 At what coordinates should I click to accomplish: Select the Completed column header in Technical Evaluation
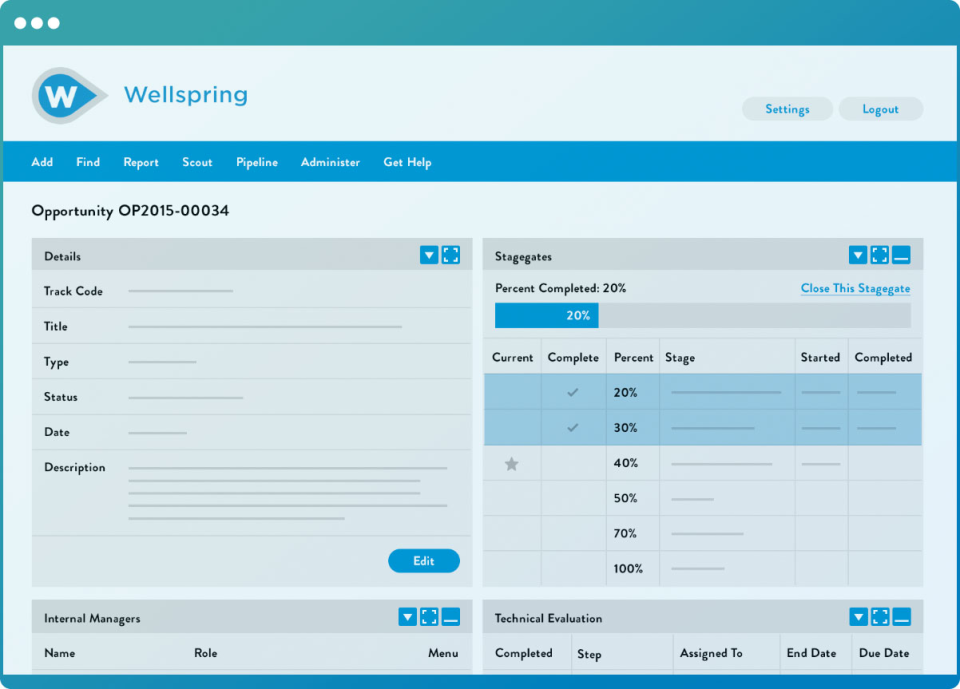(x=526, y=652)
